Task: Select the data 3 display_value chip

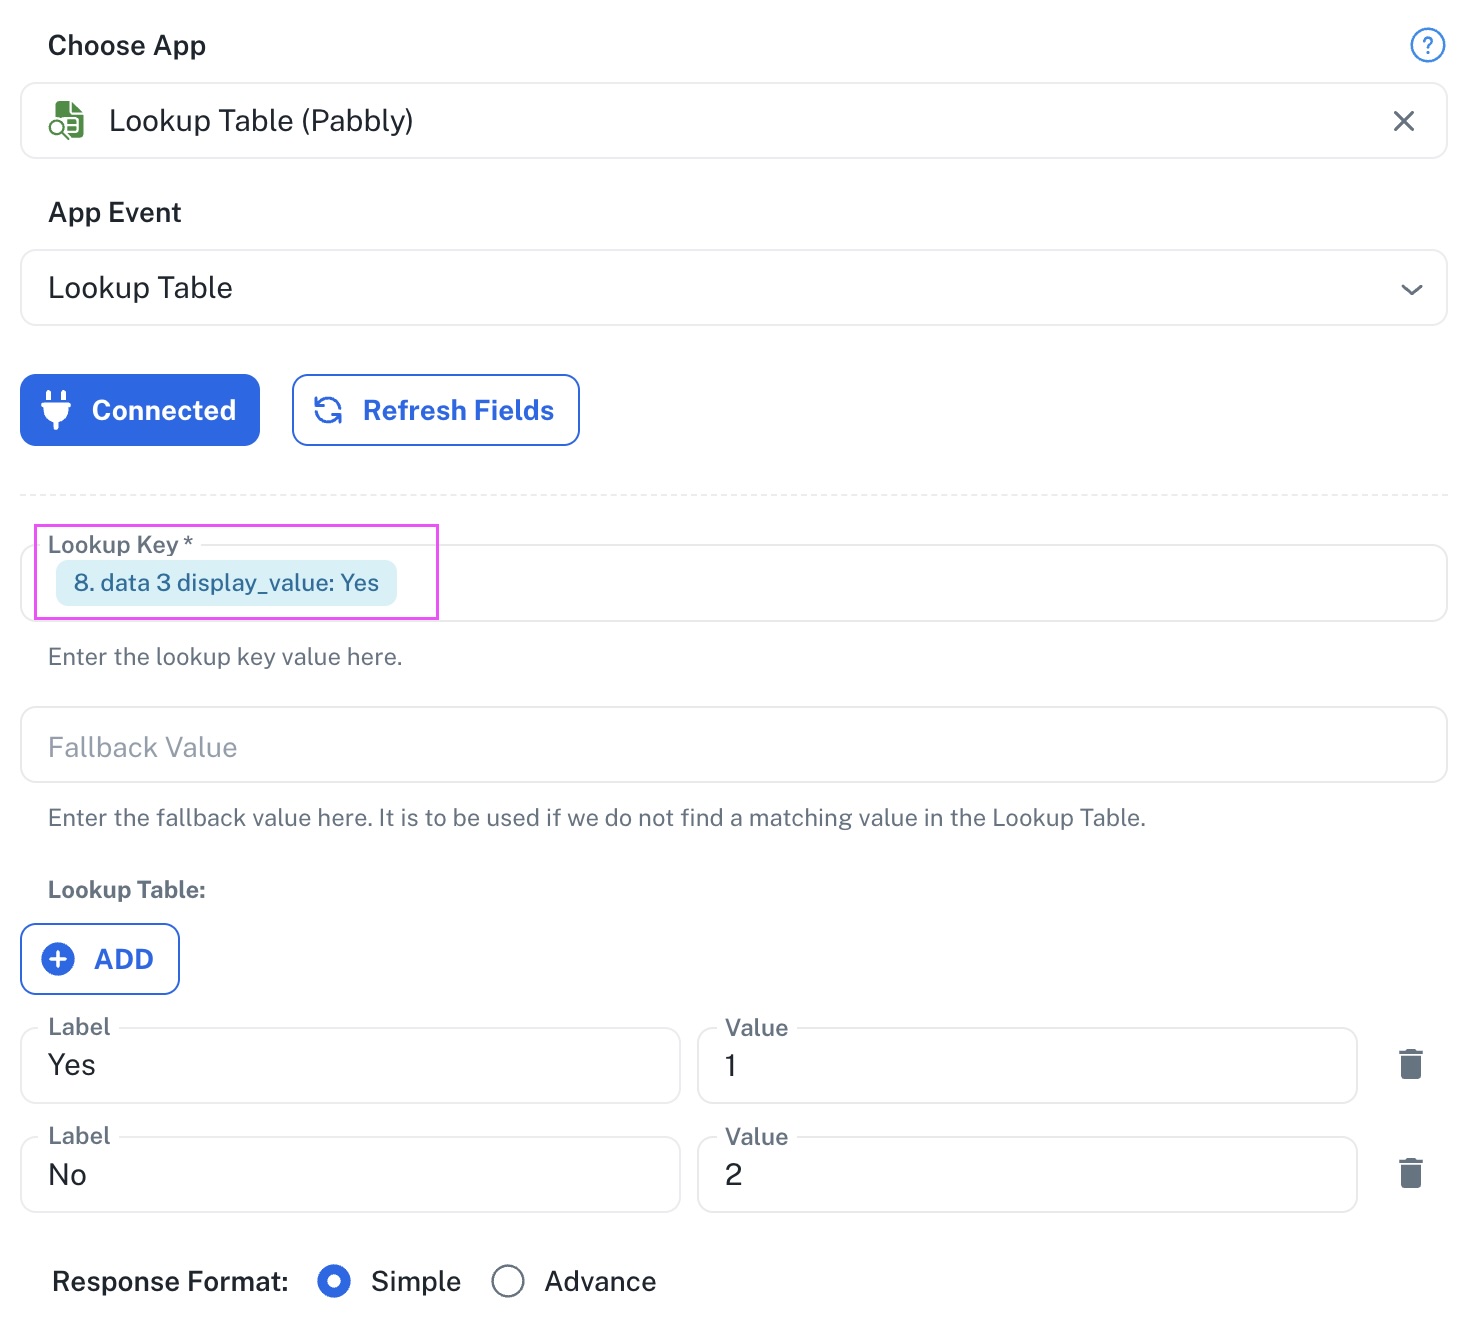Action: [227, 583]
